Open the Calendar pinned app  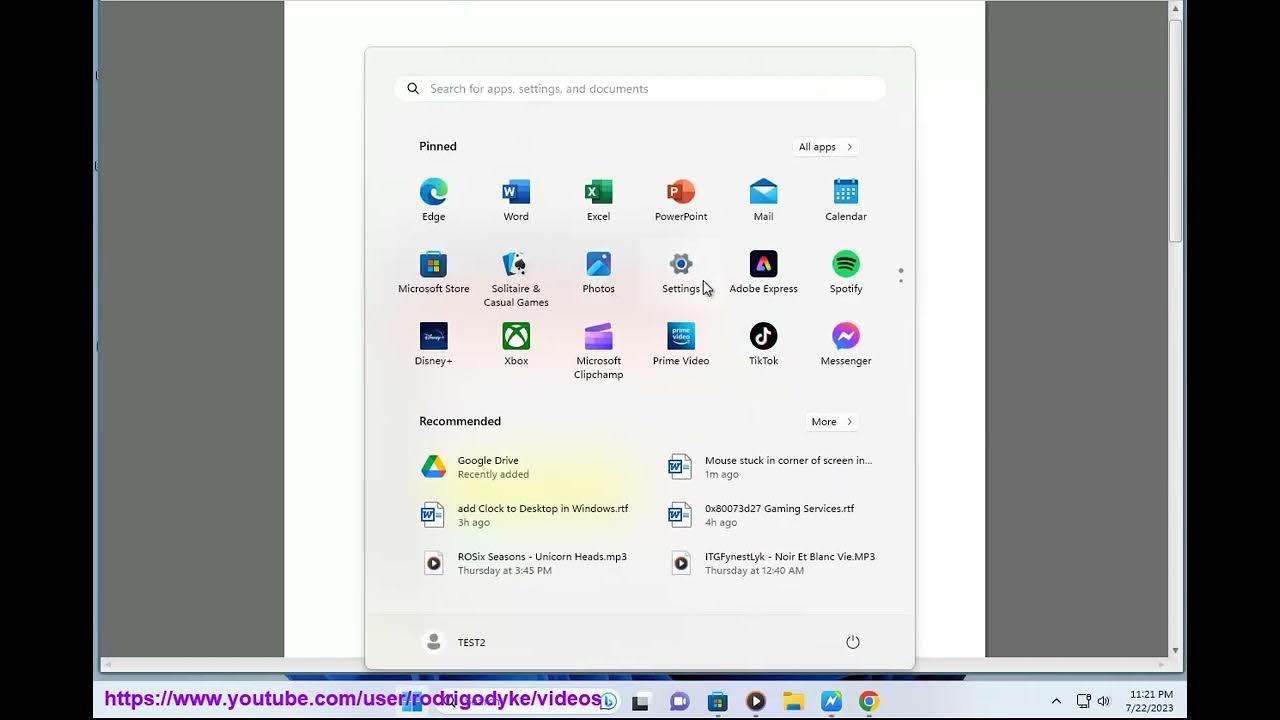[x=846, y=200]
